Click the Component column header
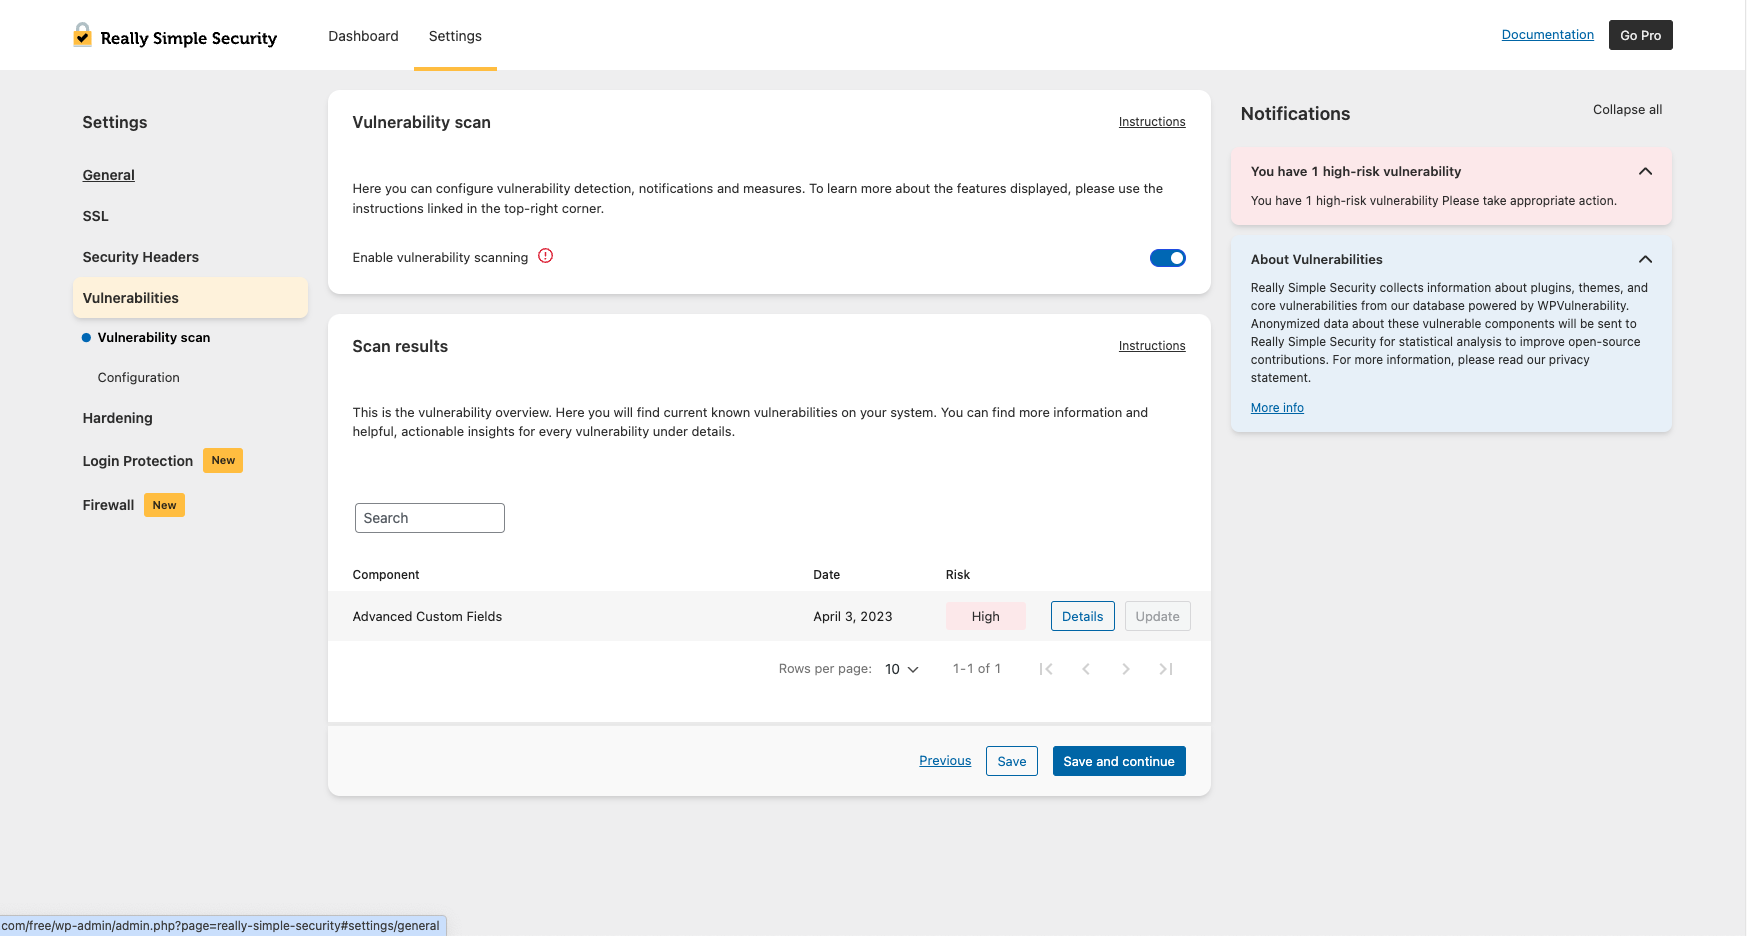This screenshot has width=1747, height=936. pos(386,575)
